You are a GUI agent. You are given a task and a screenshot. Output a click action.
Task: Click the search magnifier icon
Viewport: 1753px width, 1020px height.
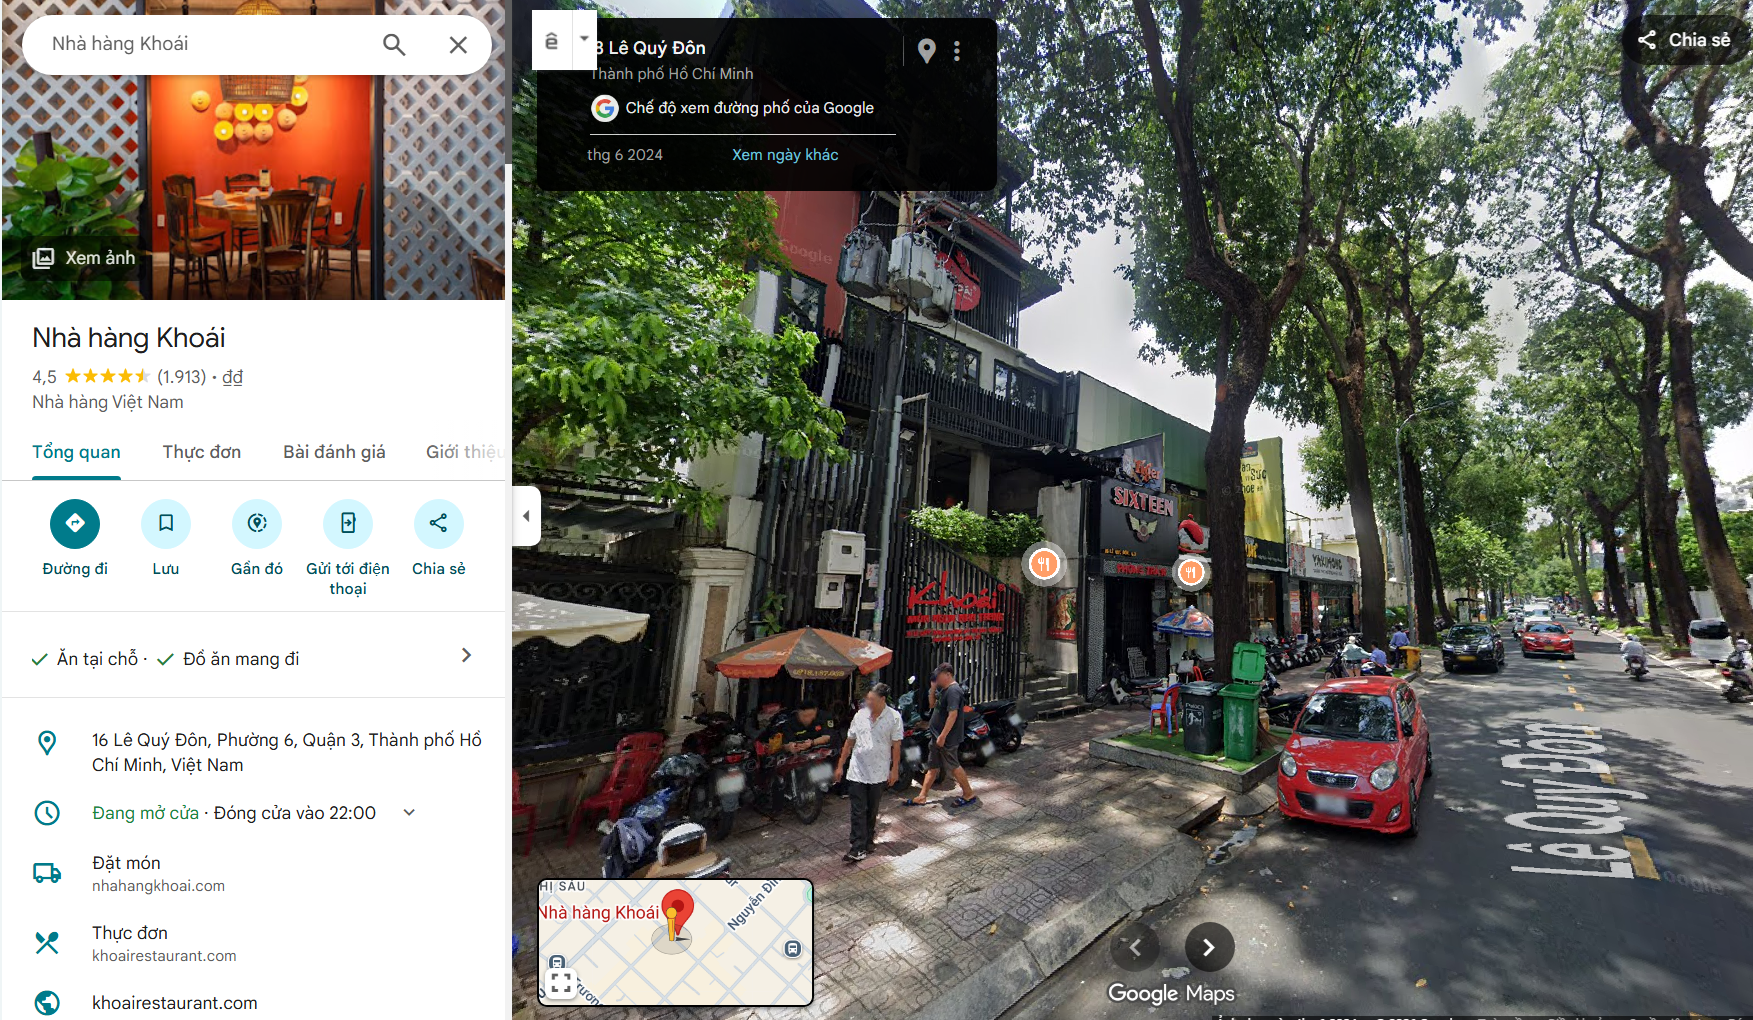(394, 44)
